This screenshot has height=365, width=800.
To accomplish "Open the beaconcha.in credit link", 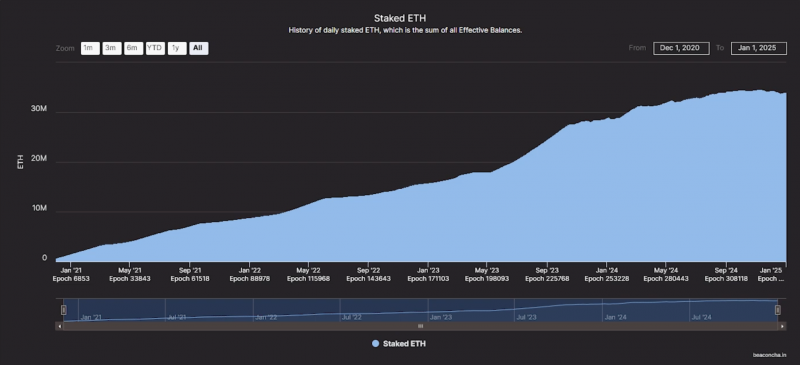I will tap(769, 354).
